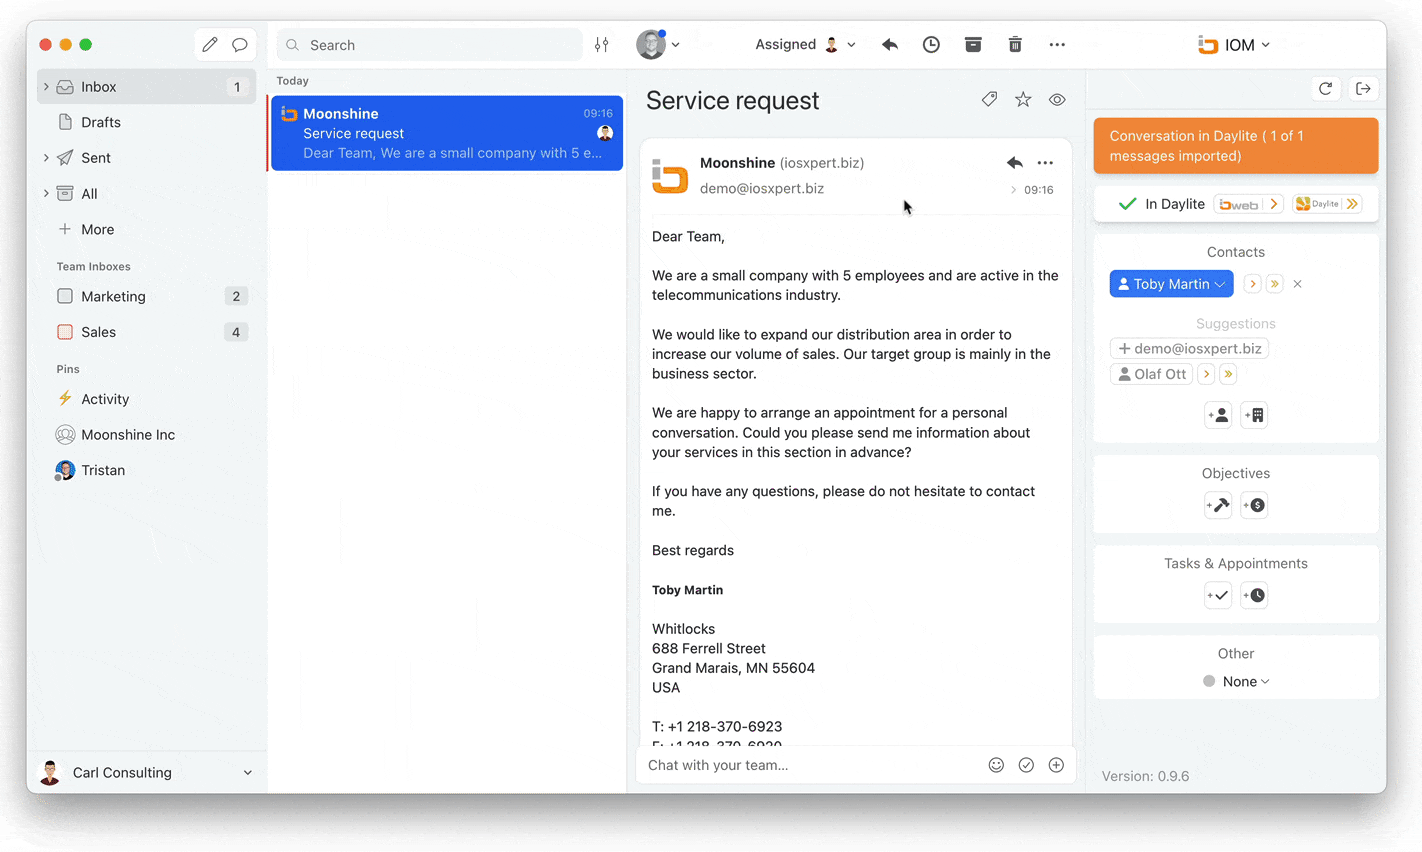Open new chat speech bubble icon

[240, 45]
